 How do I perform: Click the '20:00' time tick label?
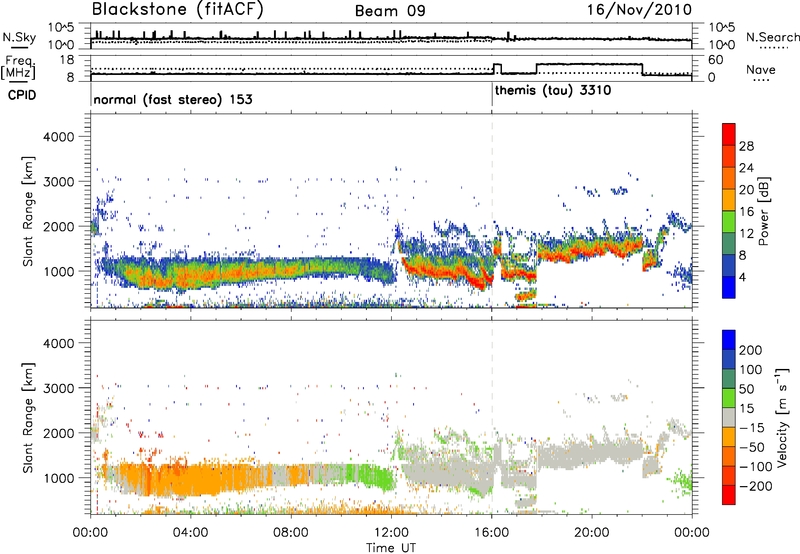pyautogui.click(x=591, y=533)
